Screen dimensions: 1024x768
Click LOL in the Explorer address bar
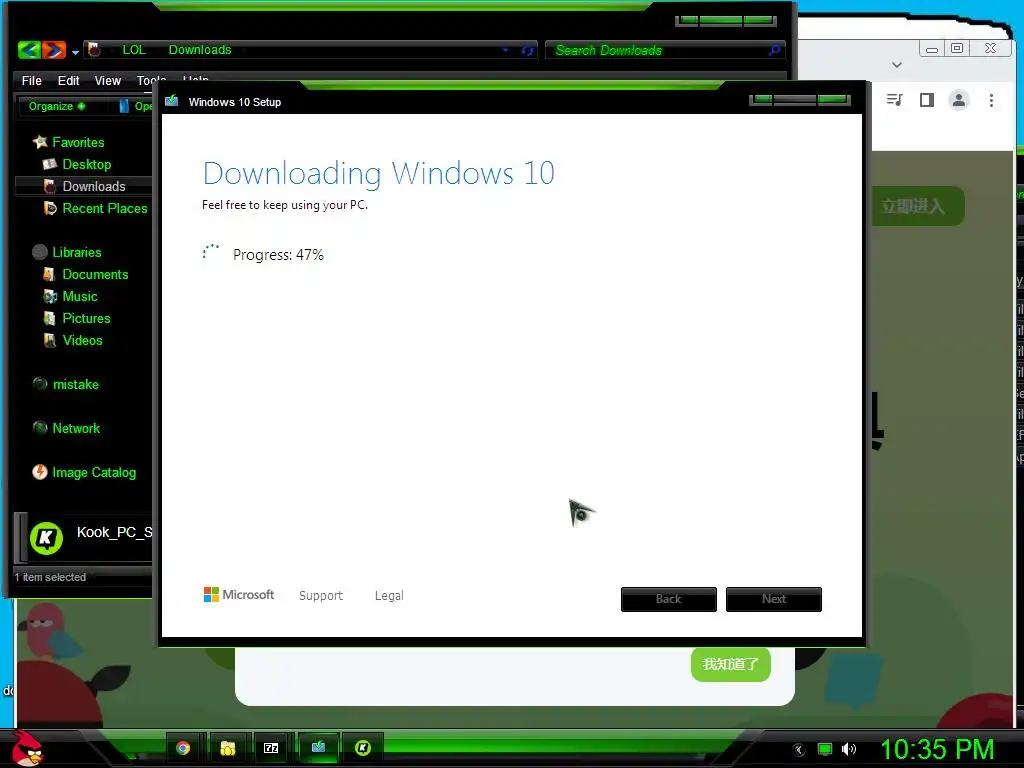(x=134, y=50)
